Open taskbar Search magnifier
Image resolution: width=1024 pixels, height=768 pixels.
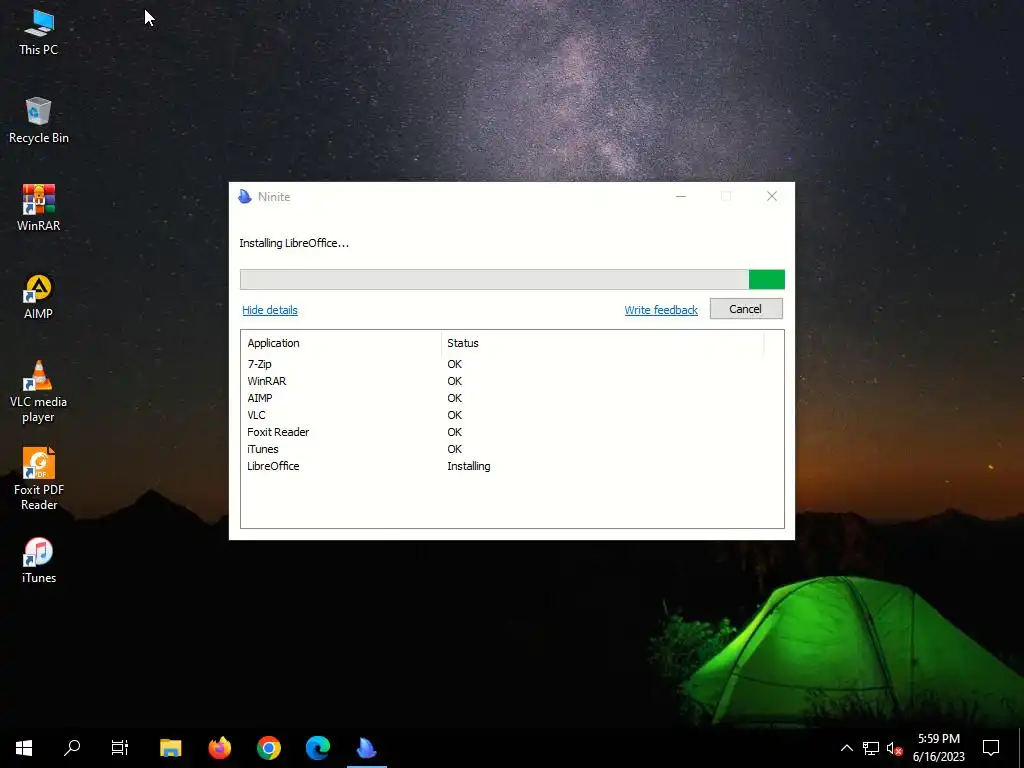click(x=72, y=748)
